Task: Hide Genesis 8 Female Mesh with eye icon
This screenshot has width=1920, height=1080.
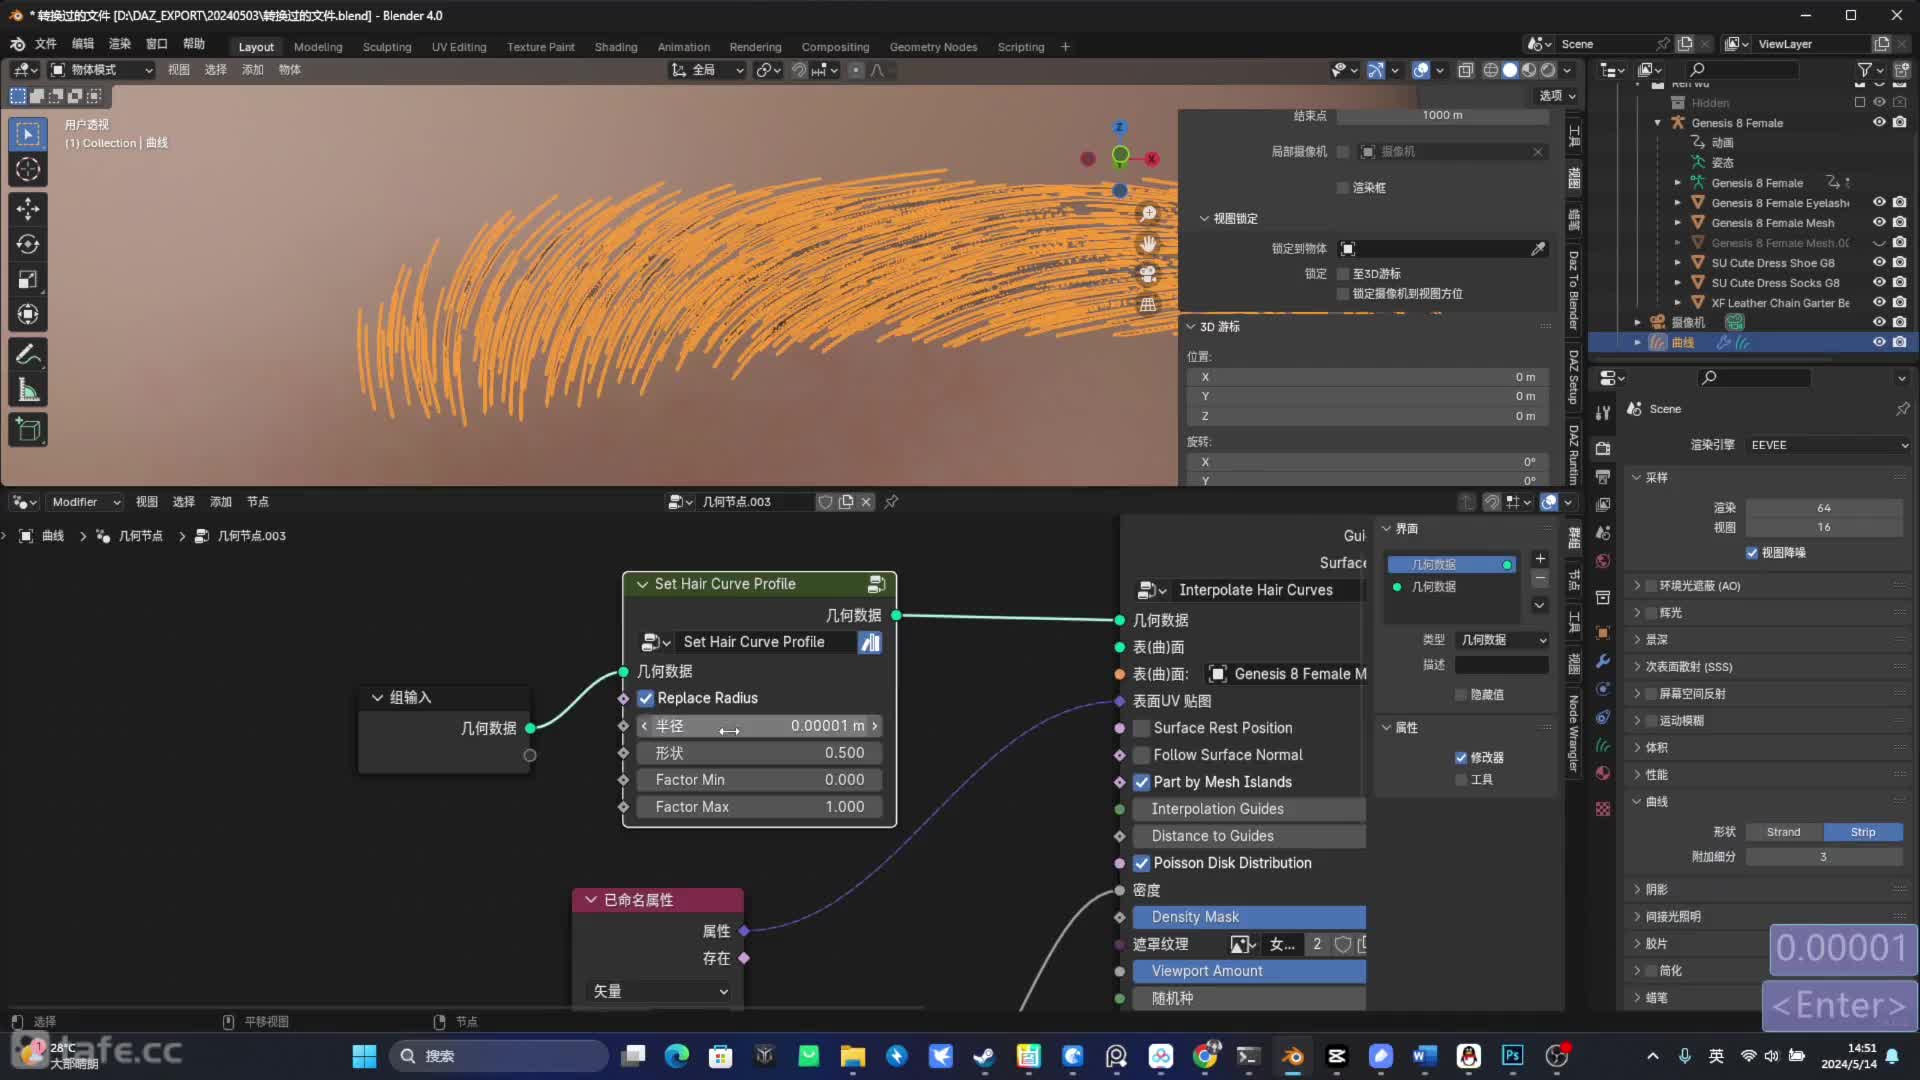Action: (x=1879, y=223)
